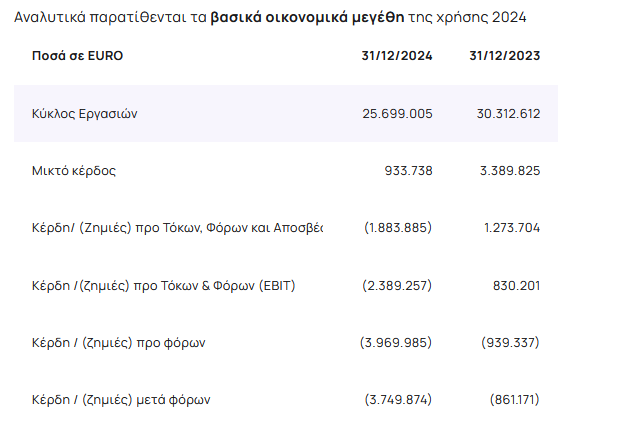644x433 pixels.
Task: Click the 830.201 EBIT value
Action: tap(517, 286)
